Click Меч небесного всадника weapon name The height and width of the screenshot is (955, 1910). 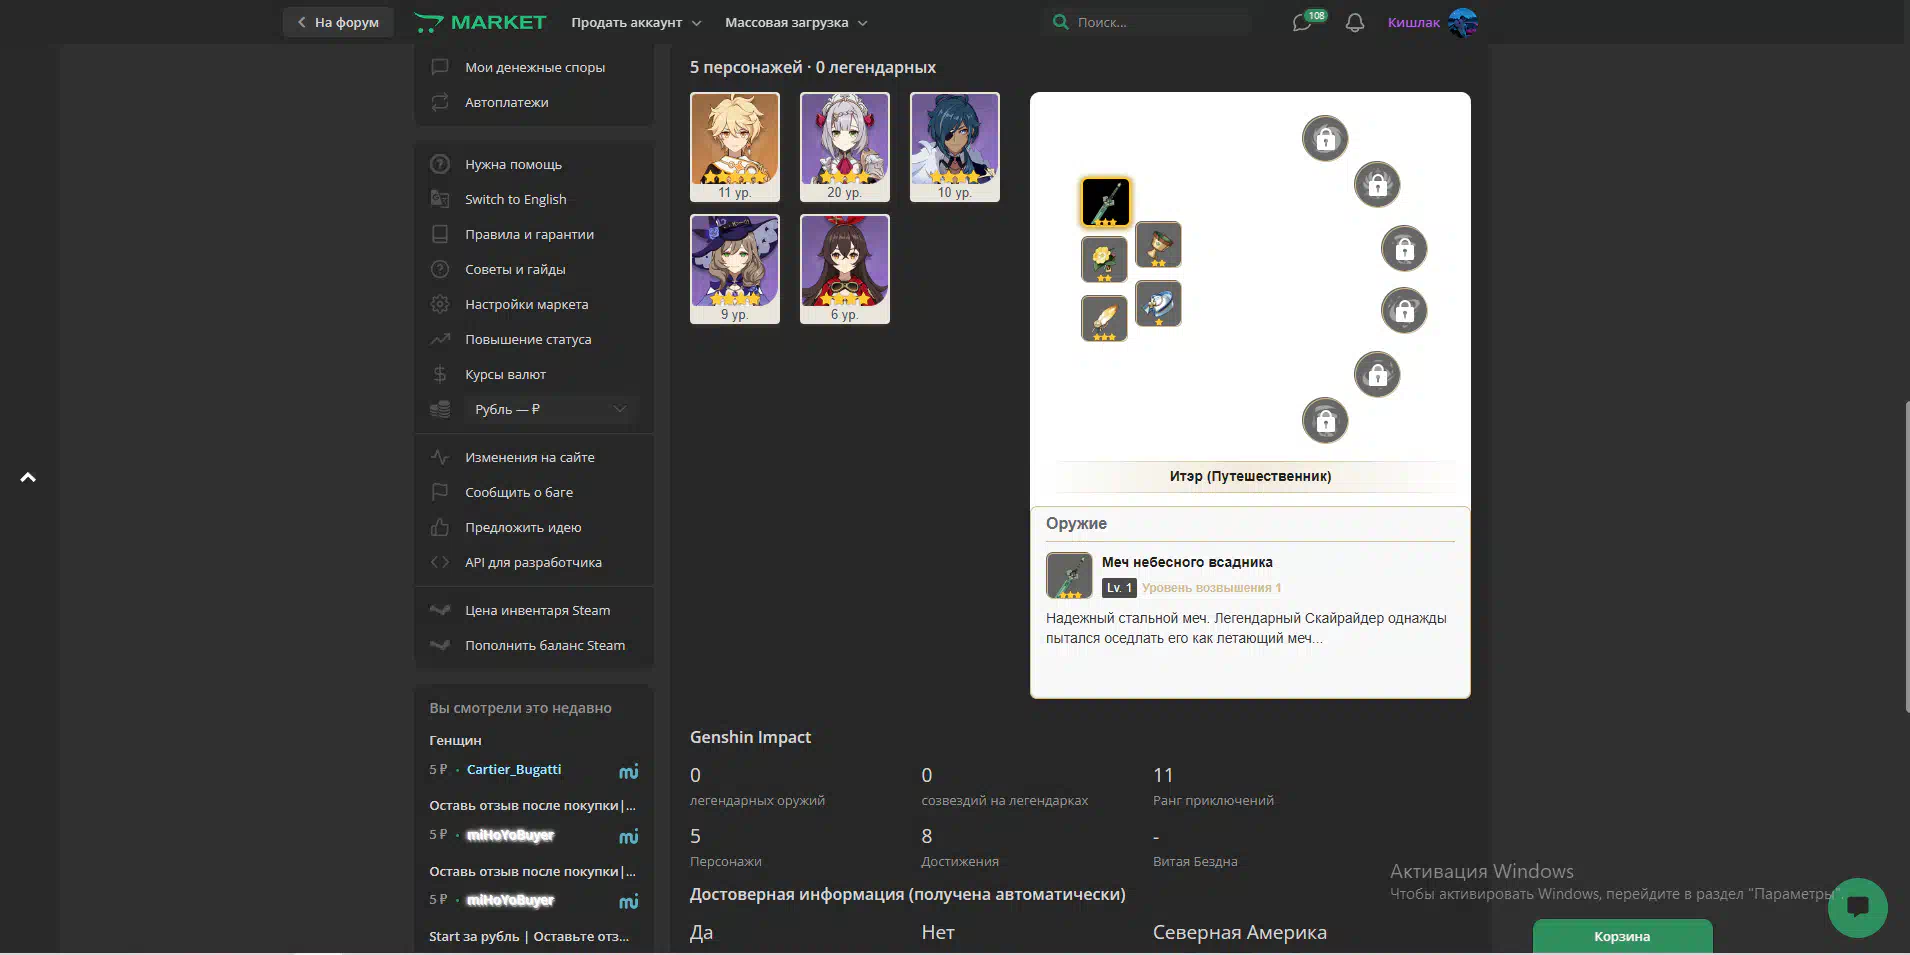(x=1187, y=562)
